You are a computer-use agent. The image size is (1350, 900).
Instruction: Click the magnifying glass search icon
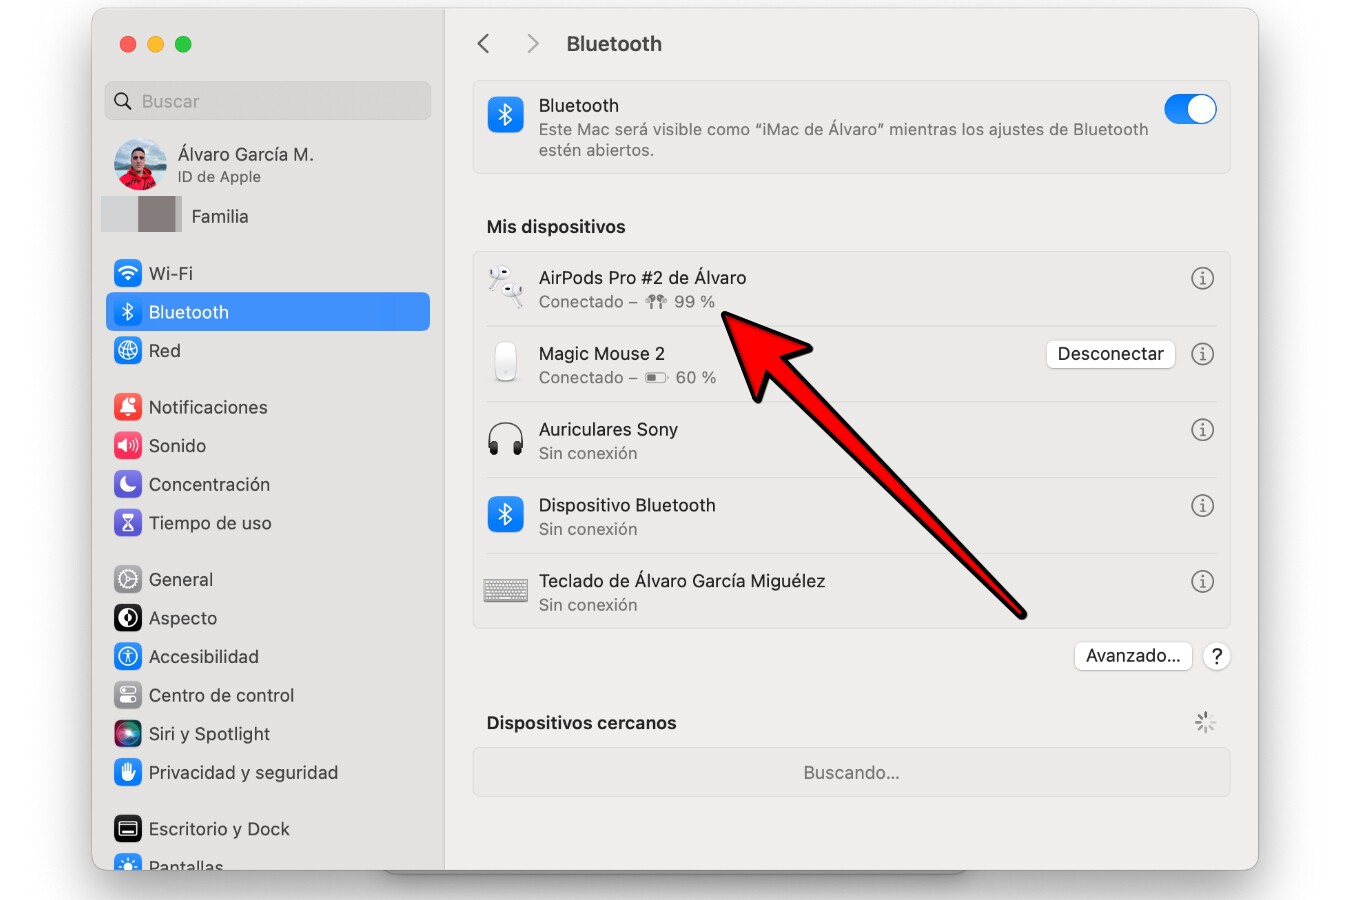point(123,101)
